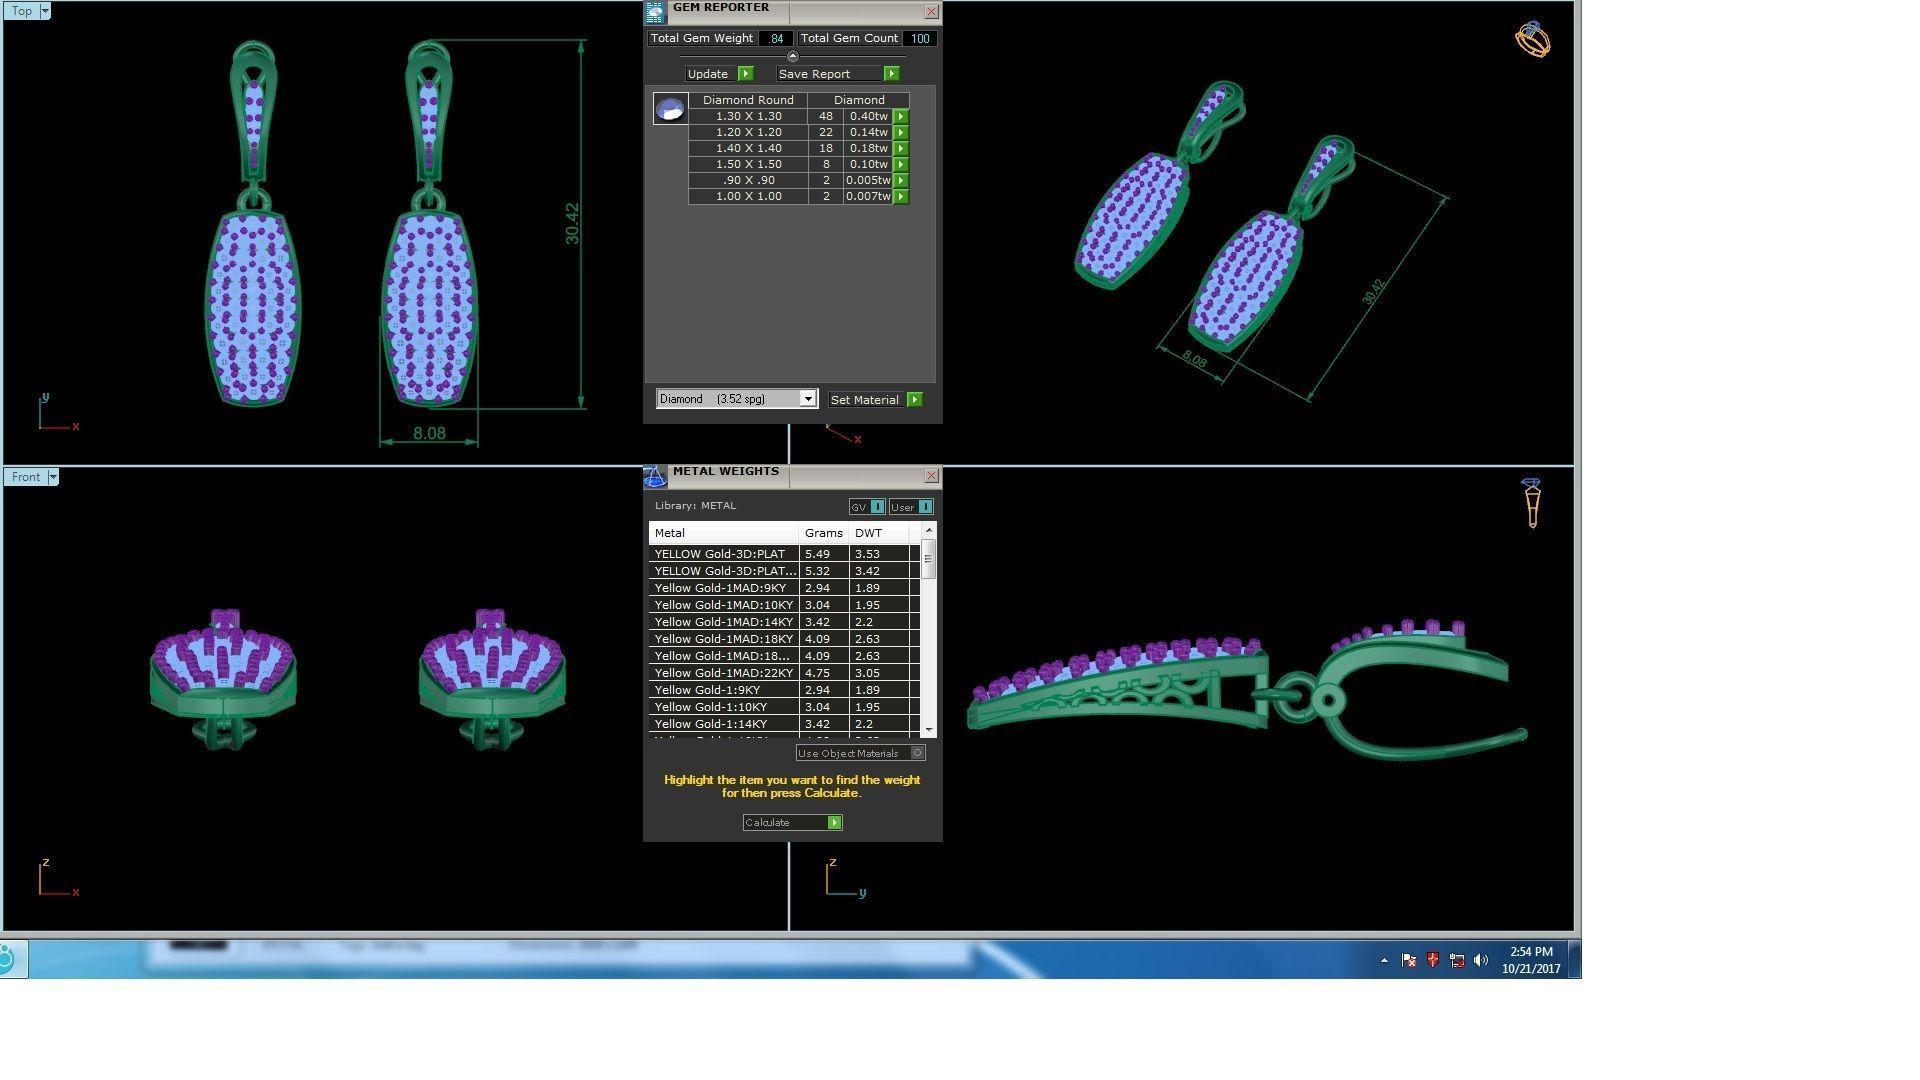The height and width of the screenshot is (1080, 1920).
Task: Select the Yellow Gold-1MAD:22KY row
Action: click(x=785, y=673)
